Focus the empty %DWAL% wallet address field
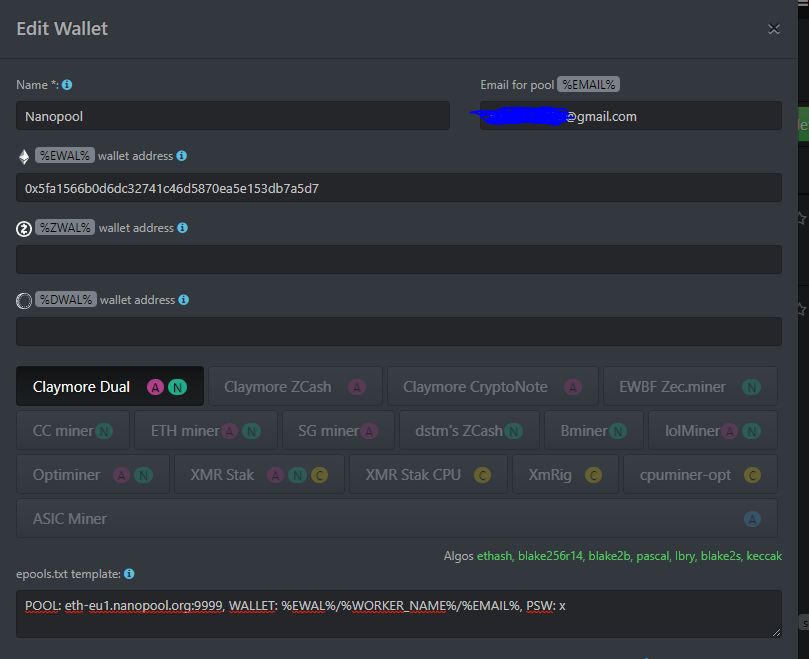This screenshot has width=809, height=659. pos(399,331)
